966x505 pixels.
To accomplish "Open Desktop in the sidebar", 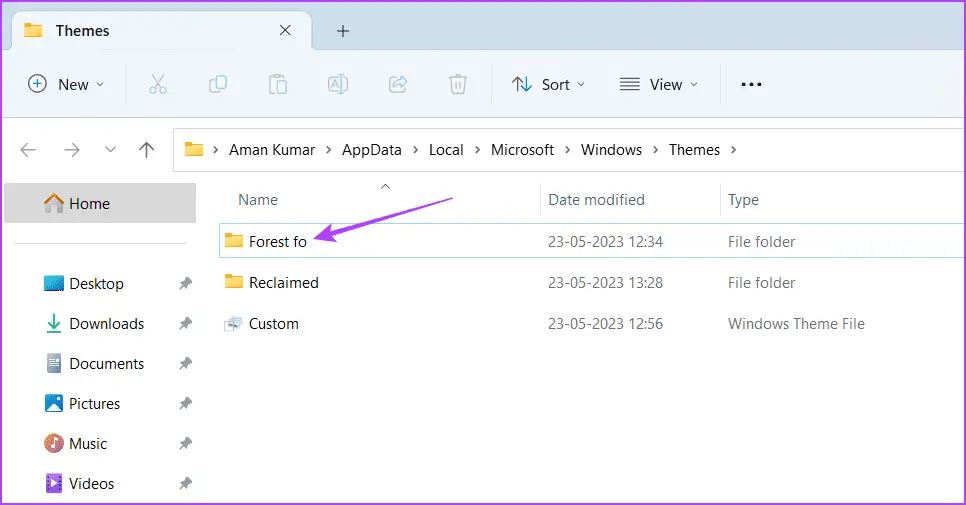I will 96,283.
